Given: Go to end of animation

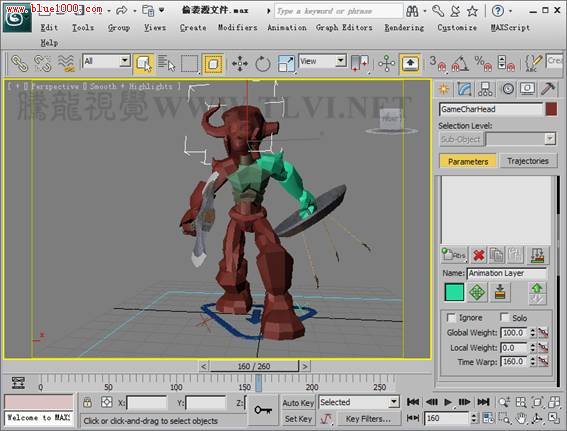Looking at the screenshot, I should point(483,402).
